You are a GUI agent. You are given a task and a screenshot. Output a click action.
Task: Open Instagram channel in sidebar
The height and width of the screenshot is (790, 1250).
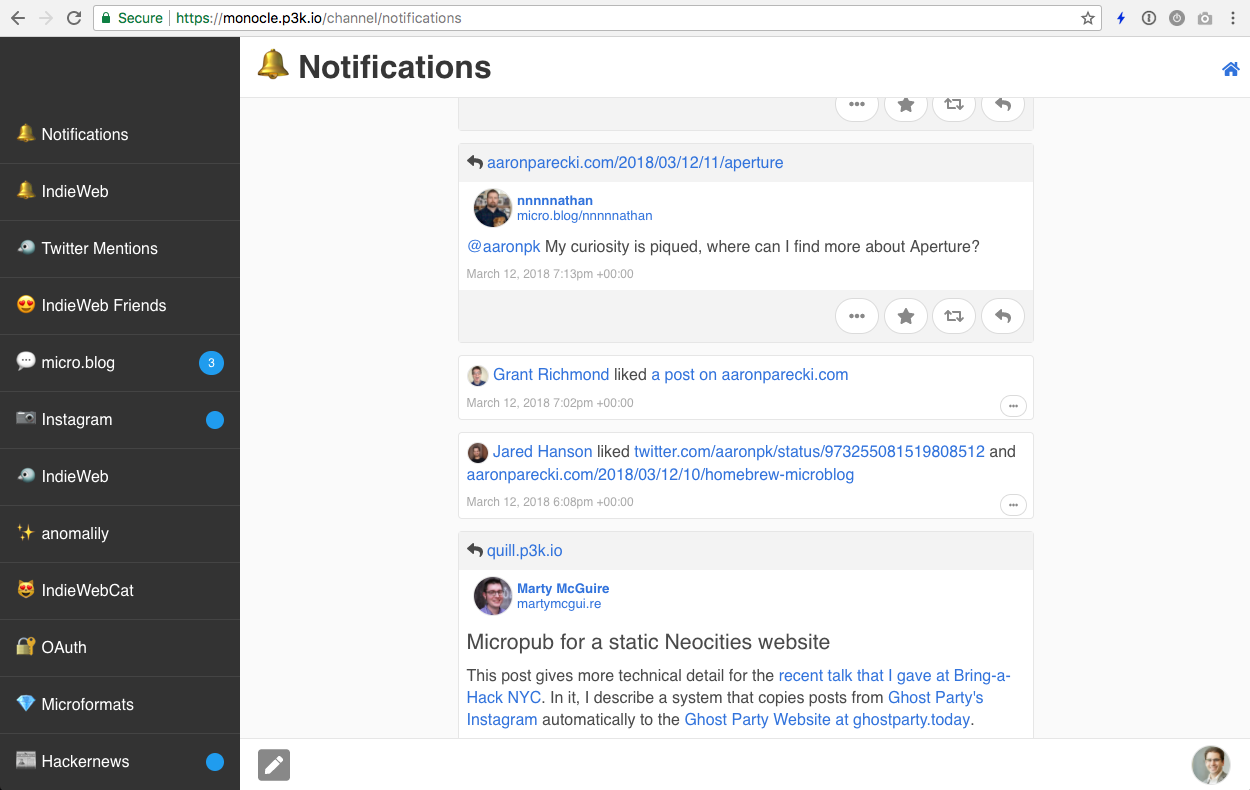tap(120, 419)
